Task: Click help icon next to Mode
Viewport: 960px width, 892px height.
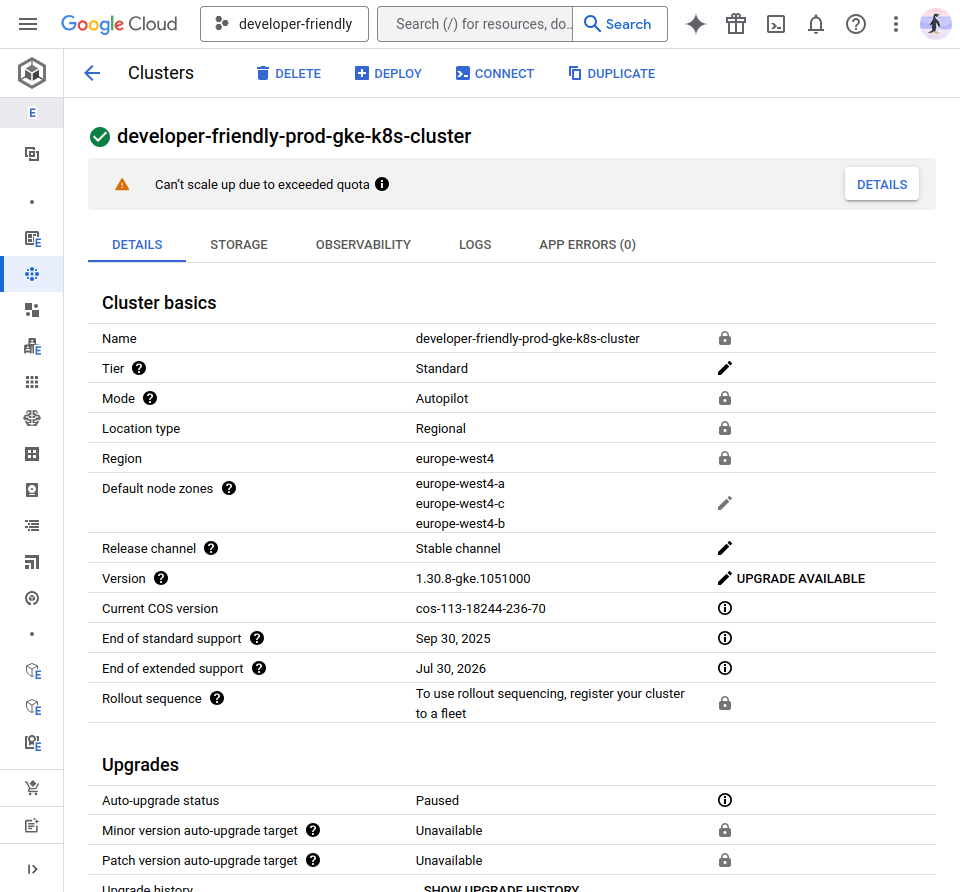Action: (150, 398)
